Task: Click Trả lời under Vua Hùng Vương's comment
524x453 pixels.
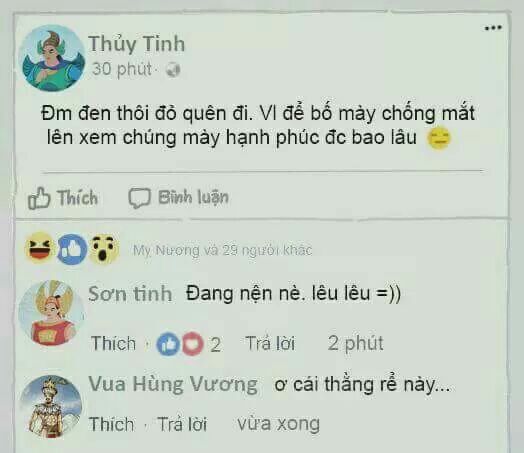Action: 182,424
